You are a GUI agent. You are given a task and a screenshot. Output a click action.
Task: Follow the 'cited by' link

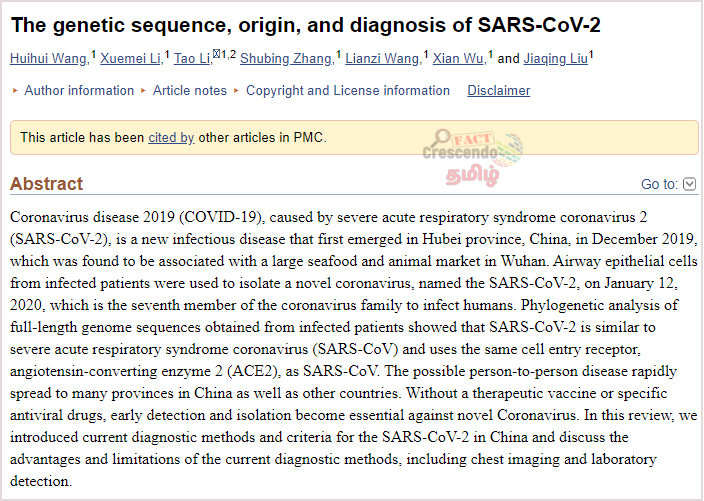point(171,137)
